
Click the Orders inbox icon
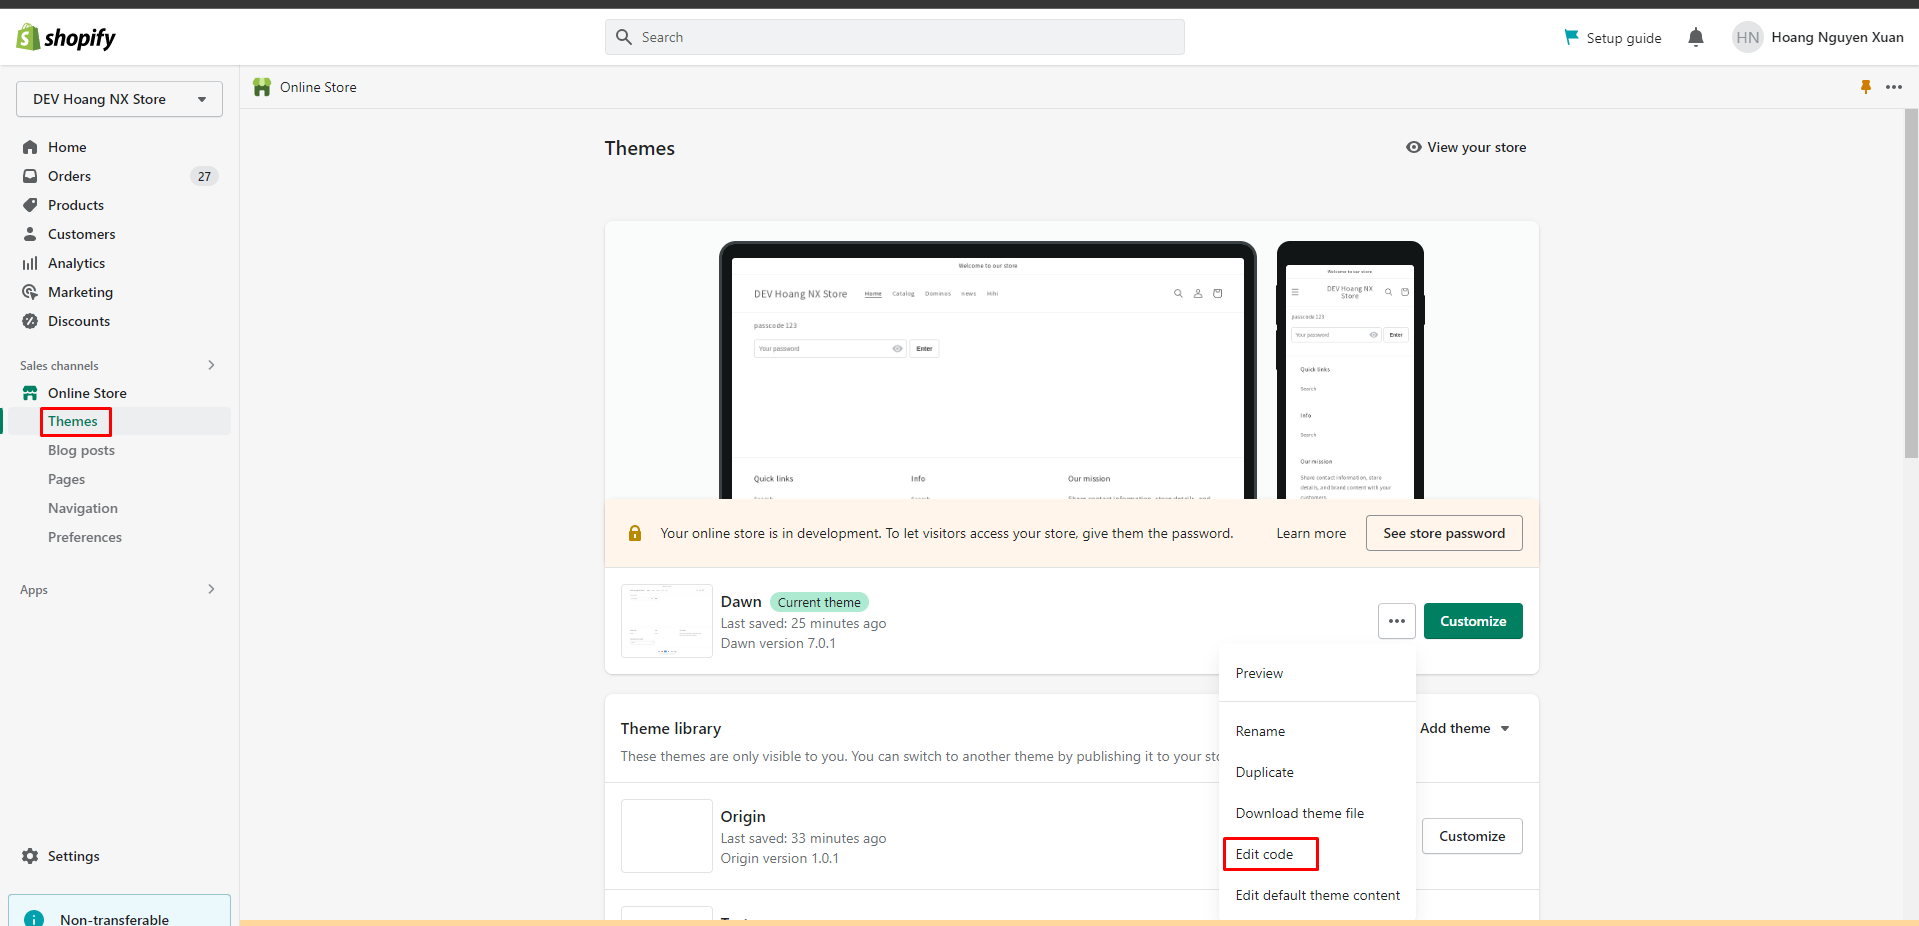30,176
